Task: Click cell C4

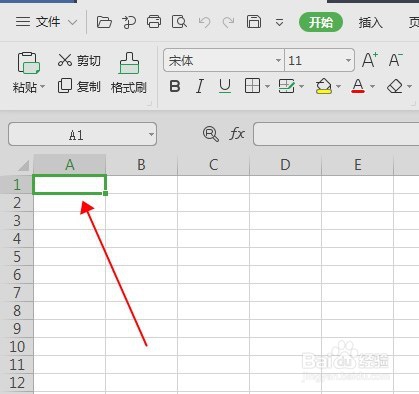Action: point(214,239)
